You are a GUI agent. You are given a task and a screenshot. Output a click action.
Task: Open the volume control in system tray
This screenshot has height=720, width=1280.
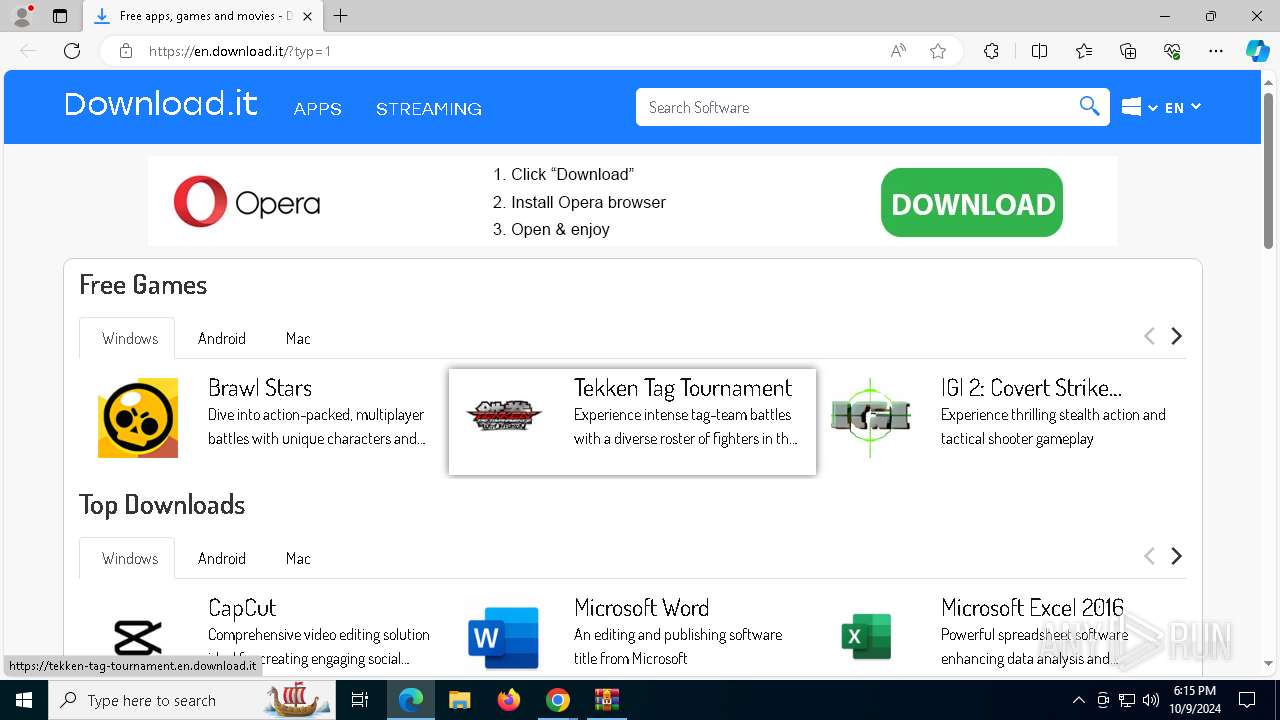[1151, 700]
